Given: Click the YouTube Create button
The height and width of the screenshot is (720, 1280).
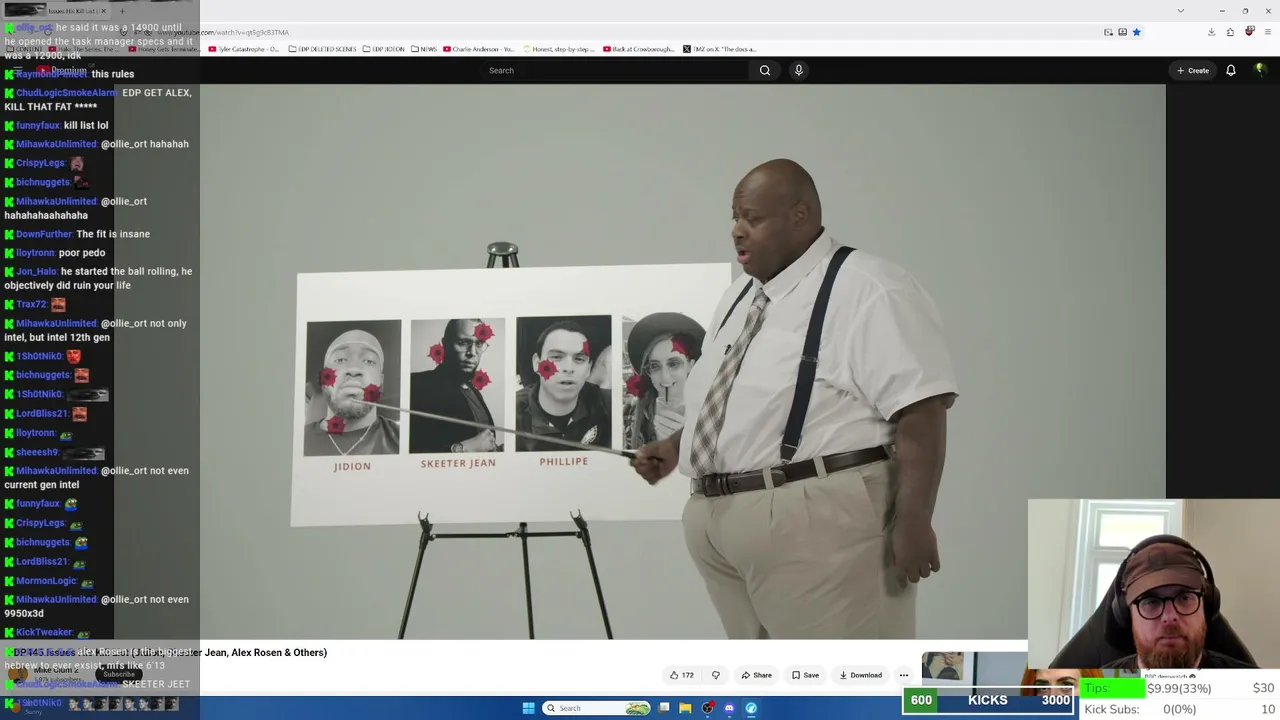Looking at the screenshot, I should point(1193,70).
